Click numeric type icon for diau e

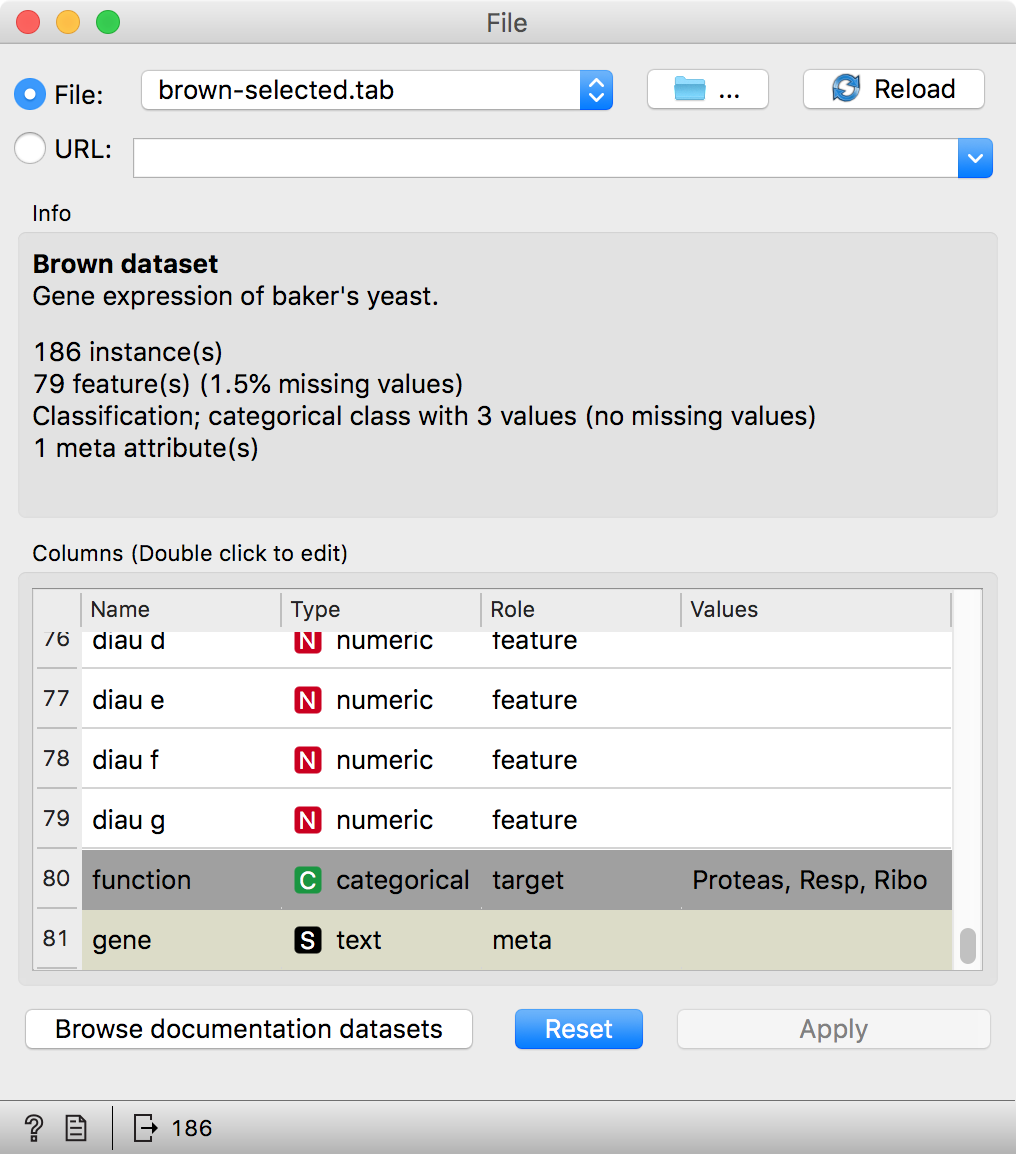tap(307, 700)
